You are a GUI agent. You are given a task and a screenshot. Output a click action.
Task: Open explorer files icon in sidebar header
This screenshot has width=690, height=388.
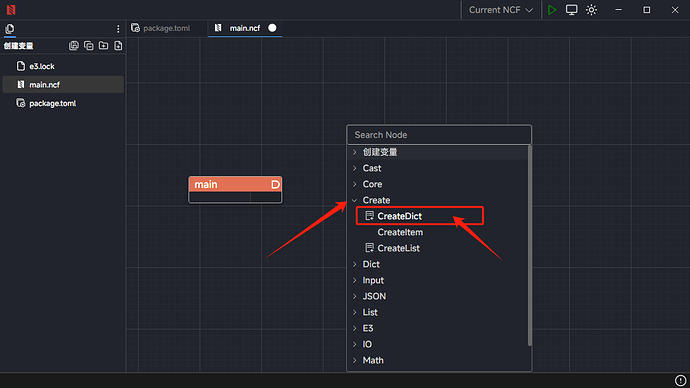coord(10,29)
